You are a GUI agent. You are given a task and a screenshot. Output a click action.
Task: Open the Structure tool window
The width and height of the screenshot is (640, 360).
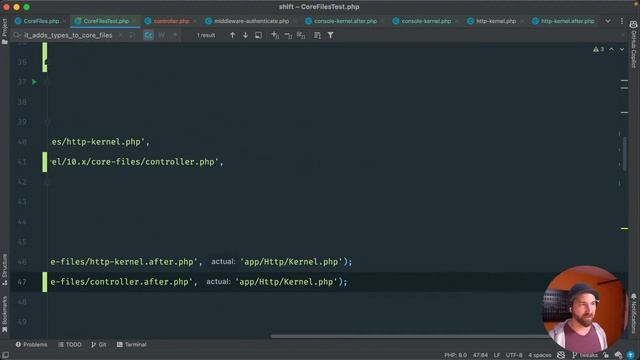(x=4, y=269)
